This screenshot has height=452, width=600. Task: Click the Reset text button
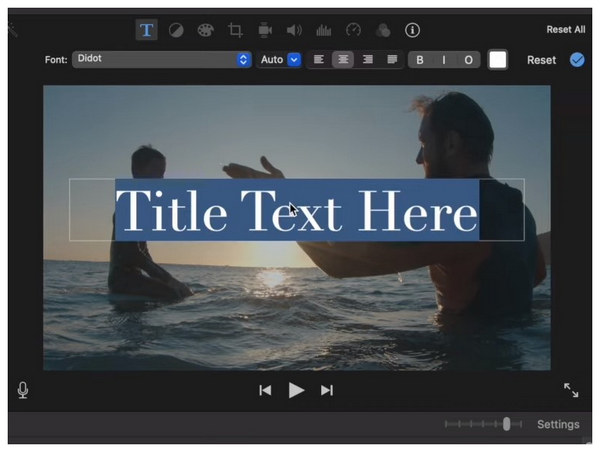541,60
